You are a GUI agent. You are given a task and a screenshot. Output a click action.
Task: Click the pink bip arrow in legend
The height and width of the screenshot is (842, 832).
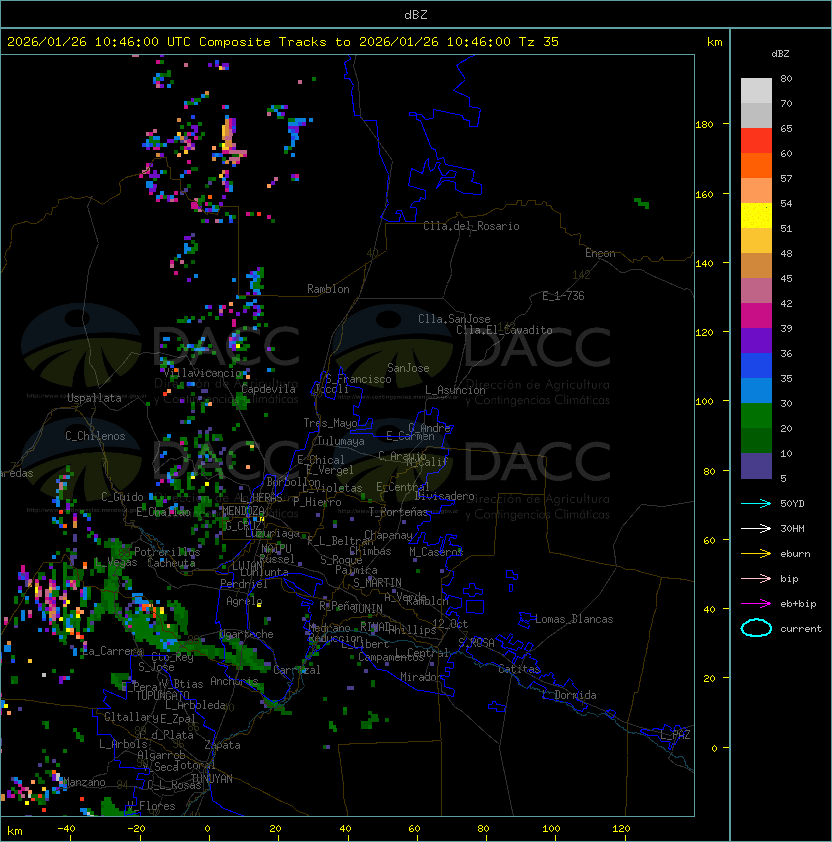coord(756,578)
